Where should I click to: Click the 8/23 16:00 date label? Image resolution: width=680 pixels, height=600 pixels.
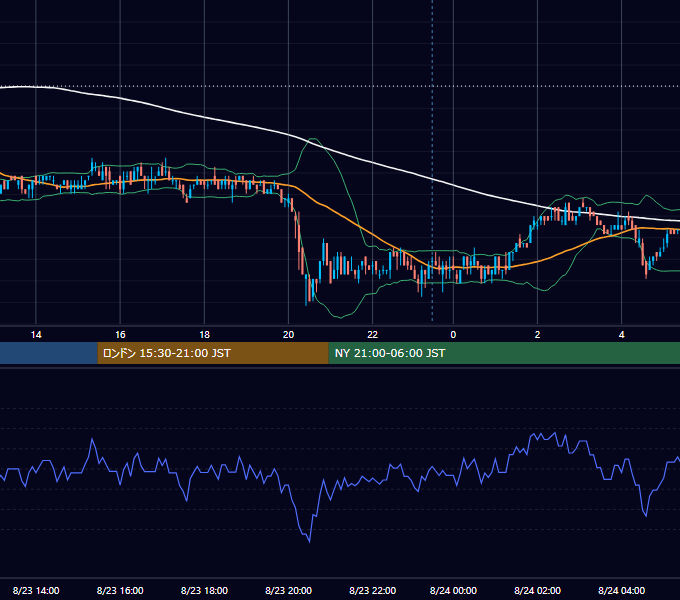(x=120, y=590)
